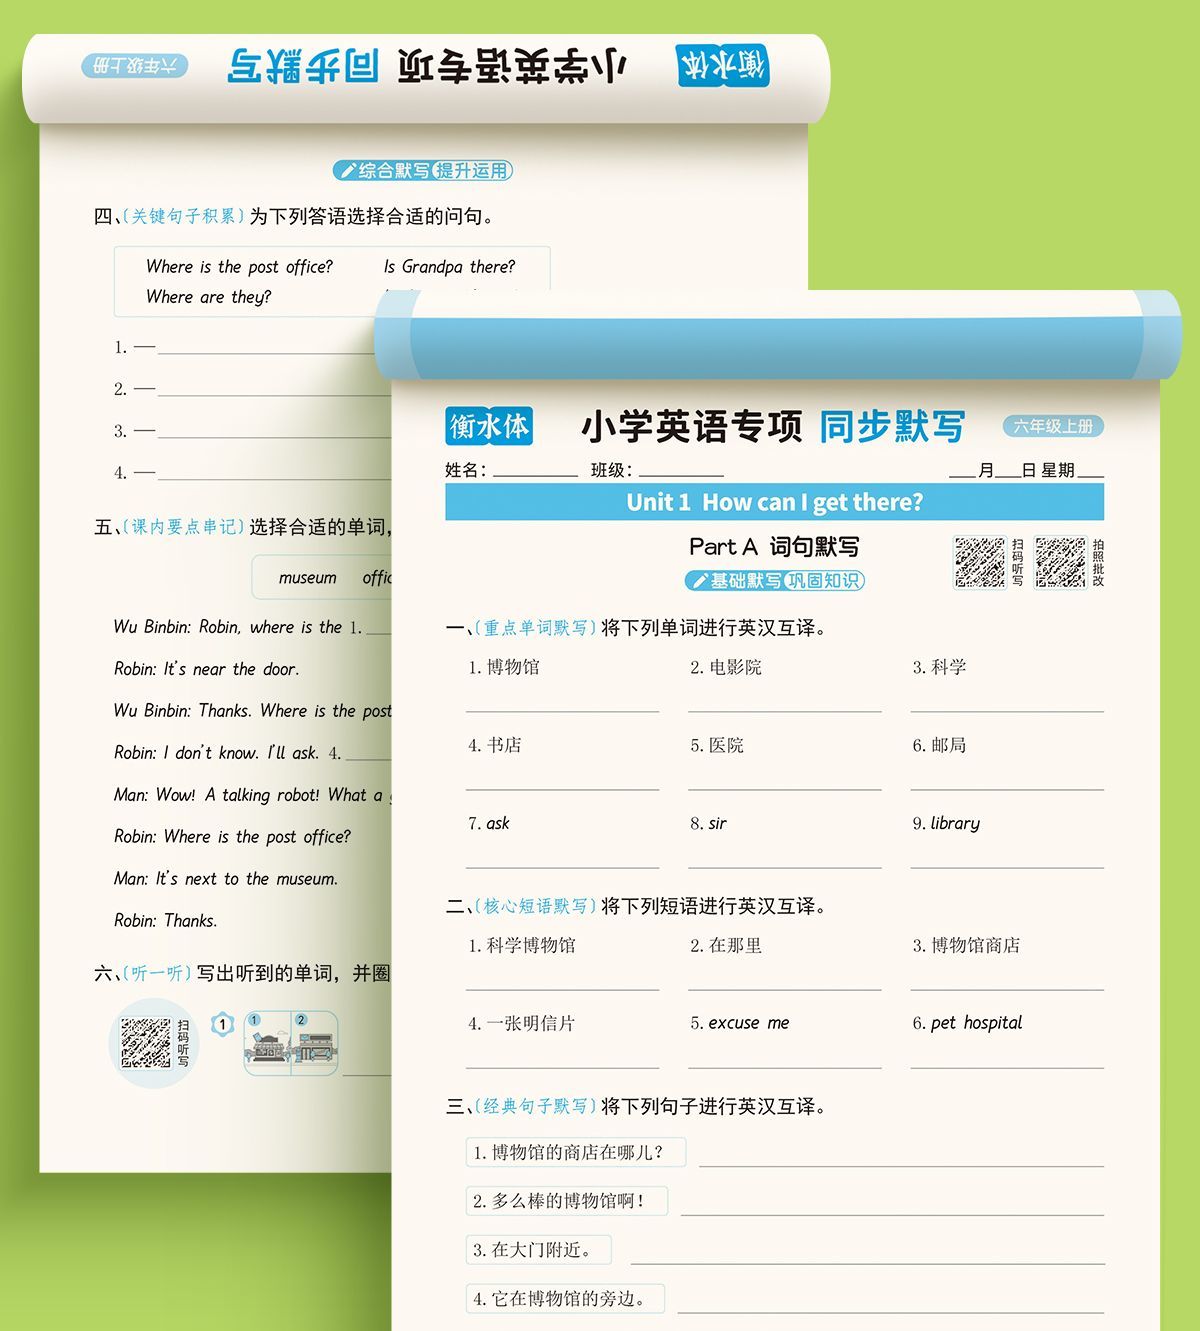Click the line Robin: Thanks.
The height and width of the screenshot is (1331, 1200).
coord(165,921)
